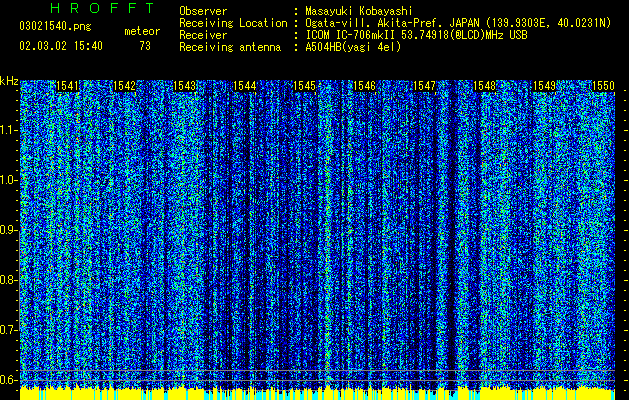The height and width of the screenshot is (400, 629).
Task: Click the 1544 time marker
Action: pyautogui.click(x=245, y=86)
